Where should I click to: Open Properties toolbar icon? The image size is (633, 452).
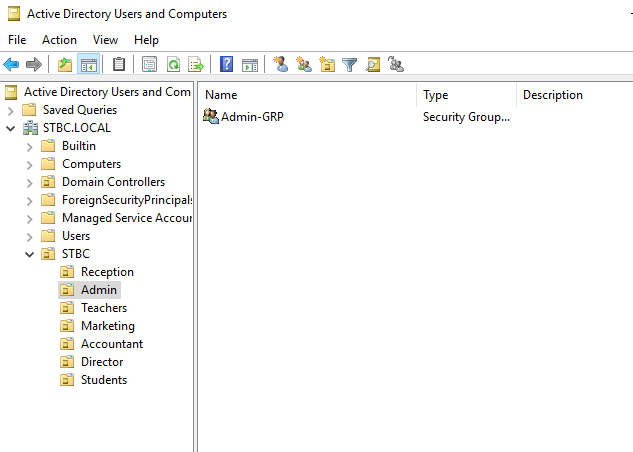pyautogui.click(x=149, y=64)
